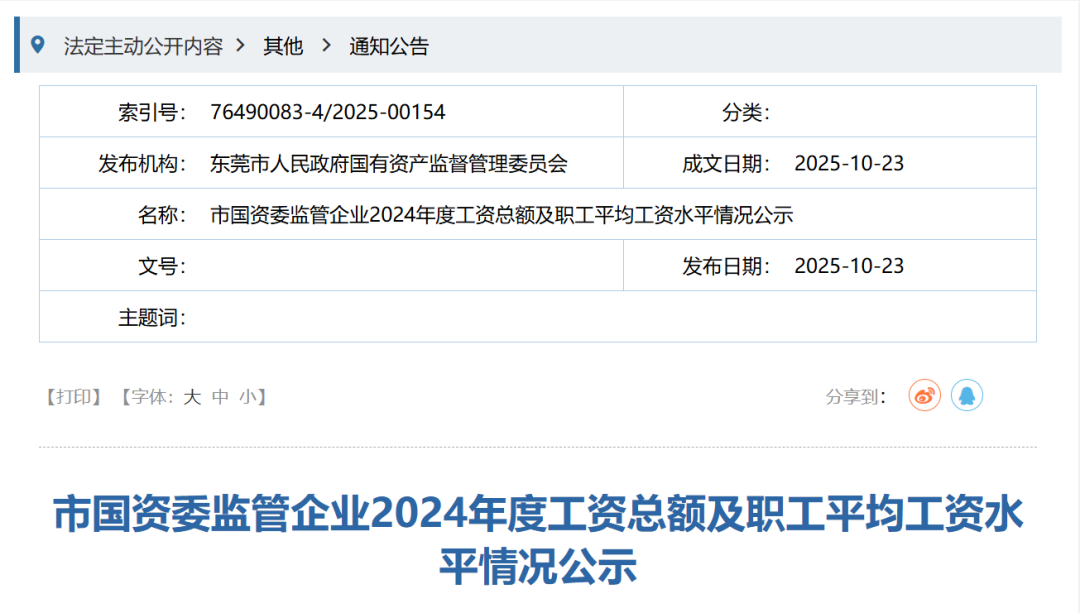Set font size to large (大)

192,397
